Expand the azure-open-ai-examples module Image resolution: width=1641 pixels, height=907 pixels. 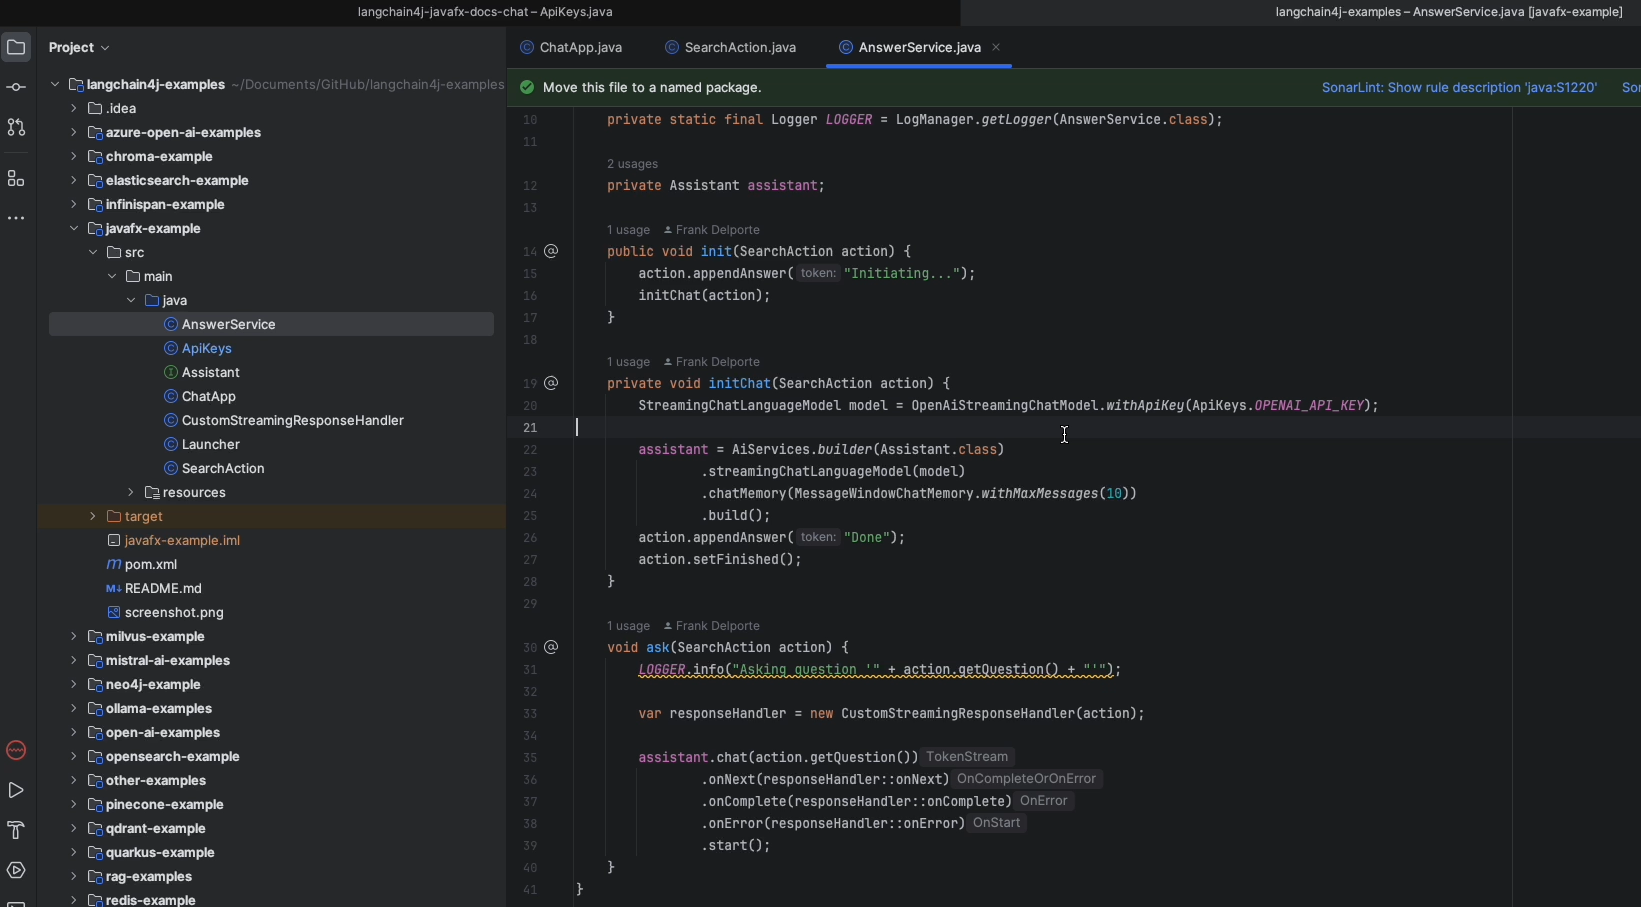point(74,132)
